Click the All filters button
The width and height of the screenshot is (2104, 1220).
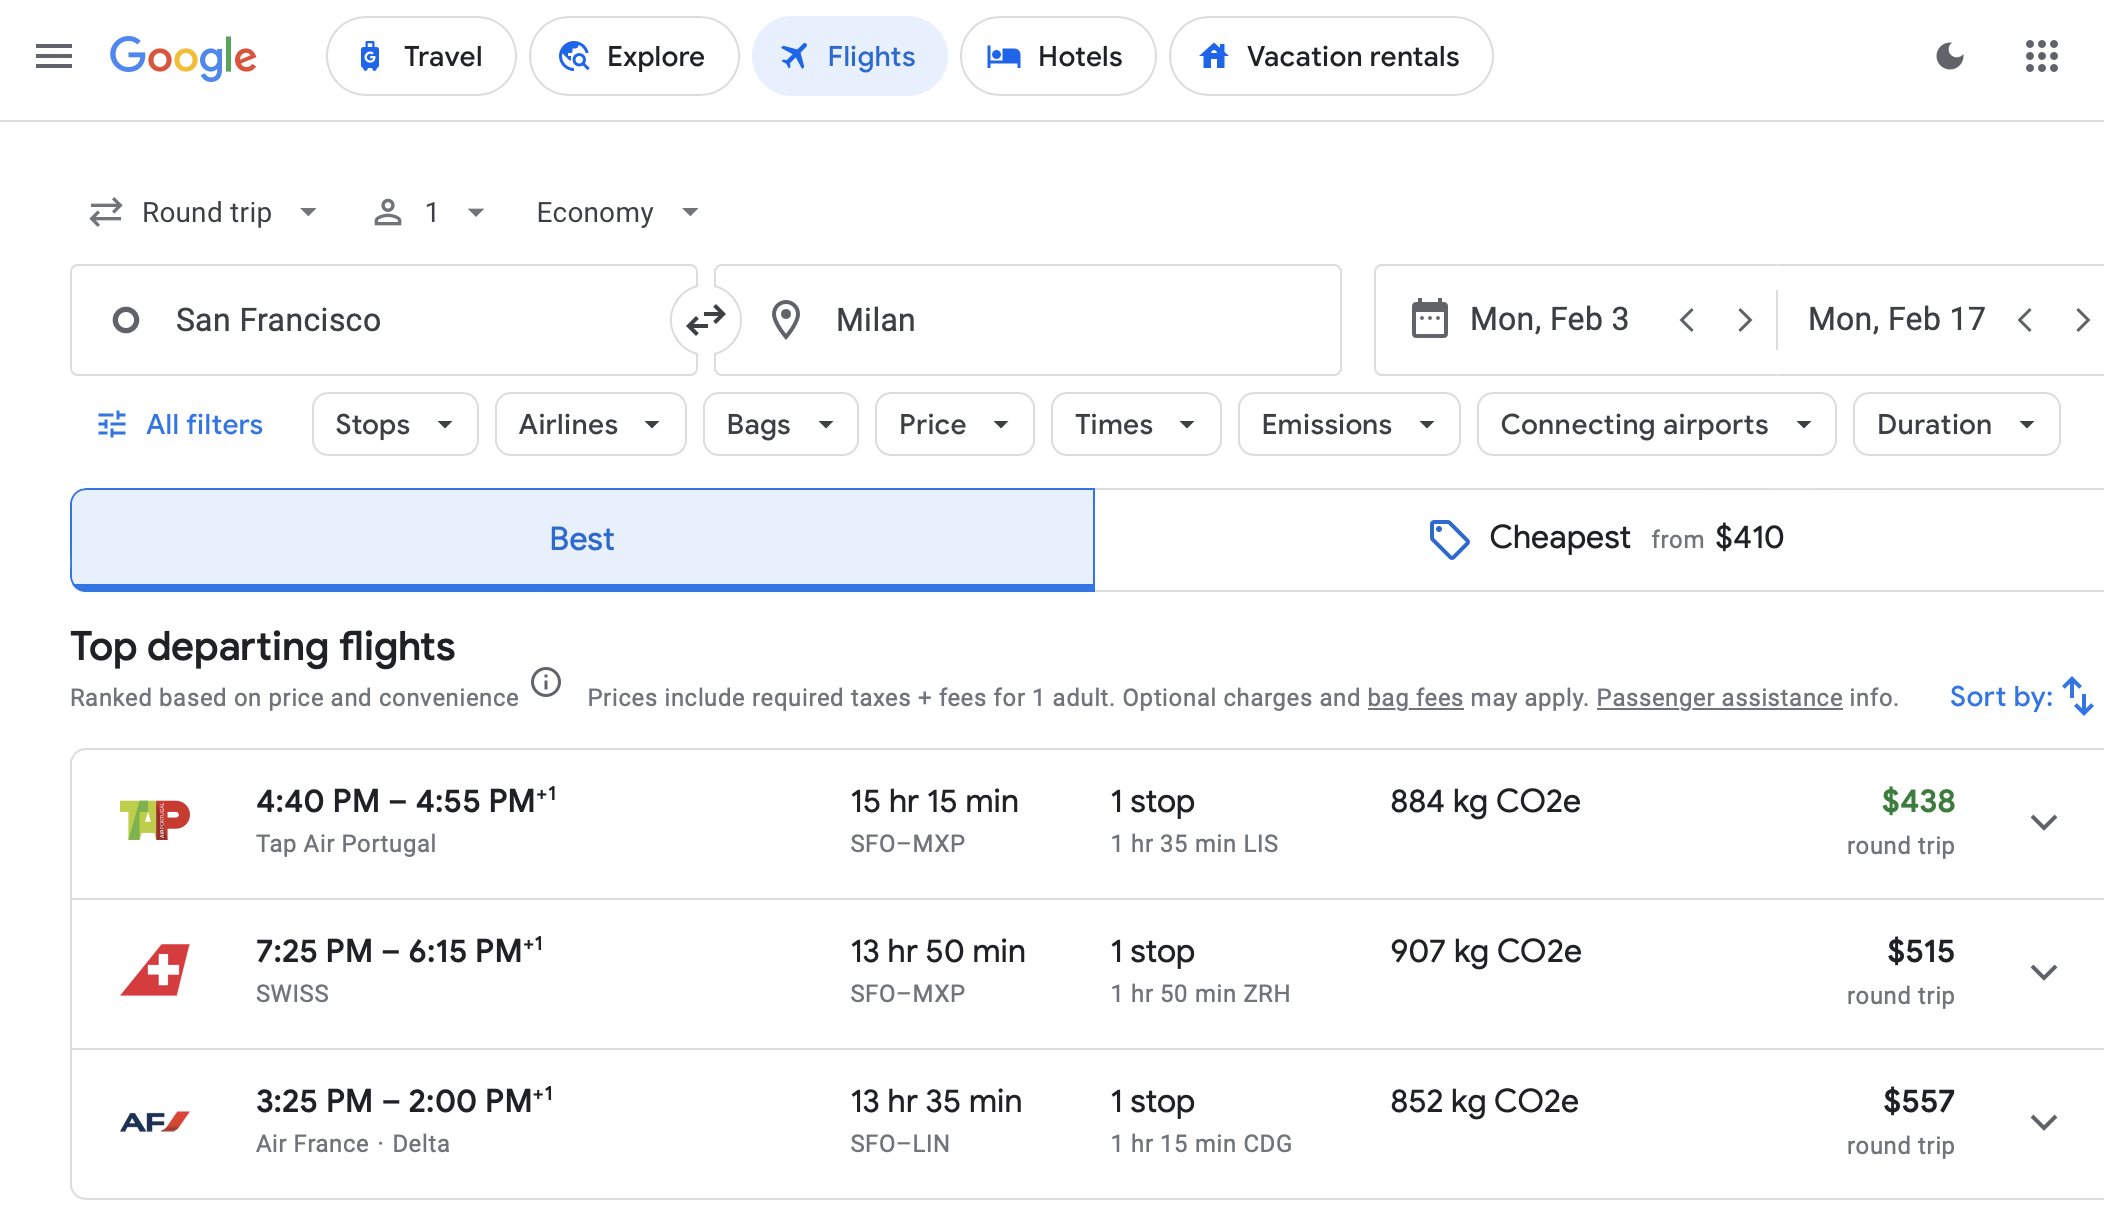pyautogui.click(x=180, y=424)
